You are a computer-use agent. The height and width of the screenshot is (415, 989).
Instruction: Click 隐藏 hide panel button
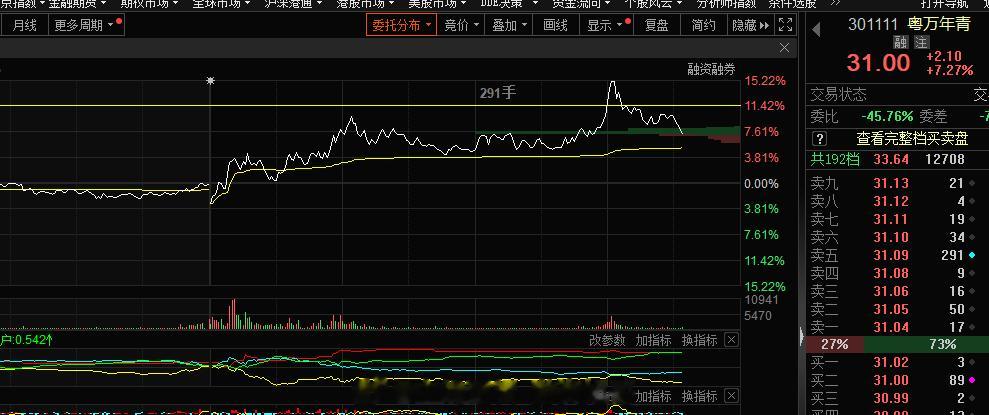point(751,25)
